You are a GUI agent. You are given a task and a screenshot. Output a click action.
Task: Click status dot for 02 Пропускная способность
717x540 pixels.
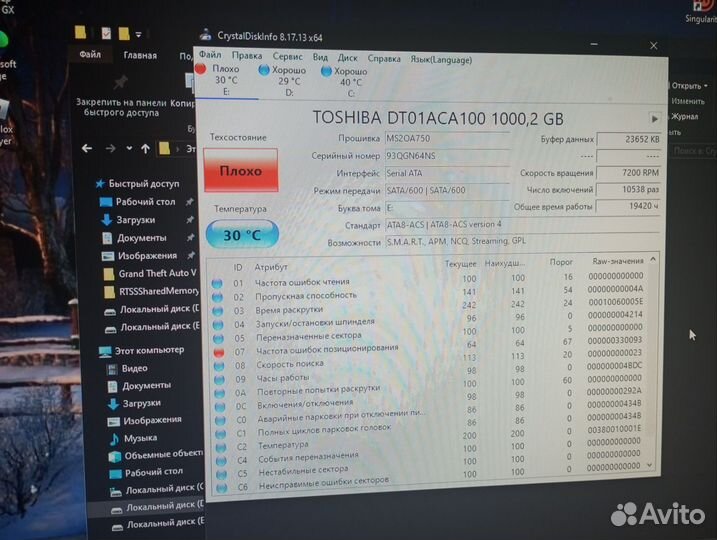click(x=218, y=297)
